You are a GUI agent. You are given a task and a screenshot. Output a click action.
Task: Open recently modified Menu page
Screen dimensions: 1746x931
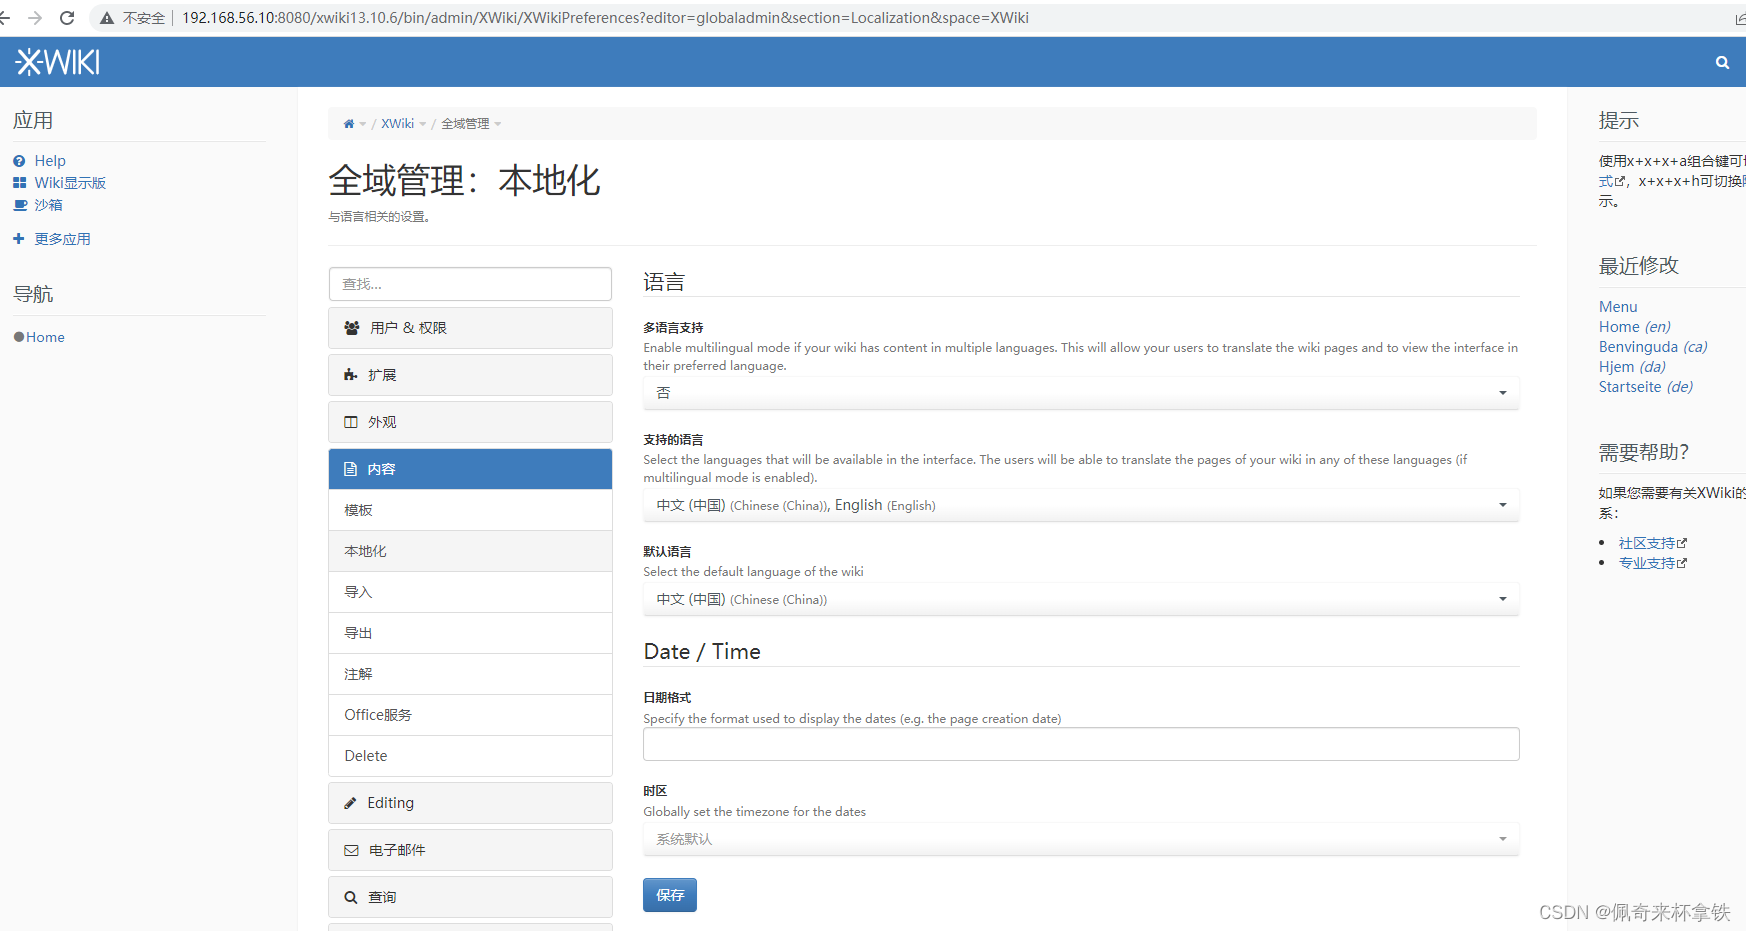(1618, 307)
